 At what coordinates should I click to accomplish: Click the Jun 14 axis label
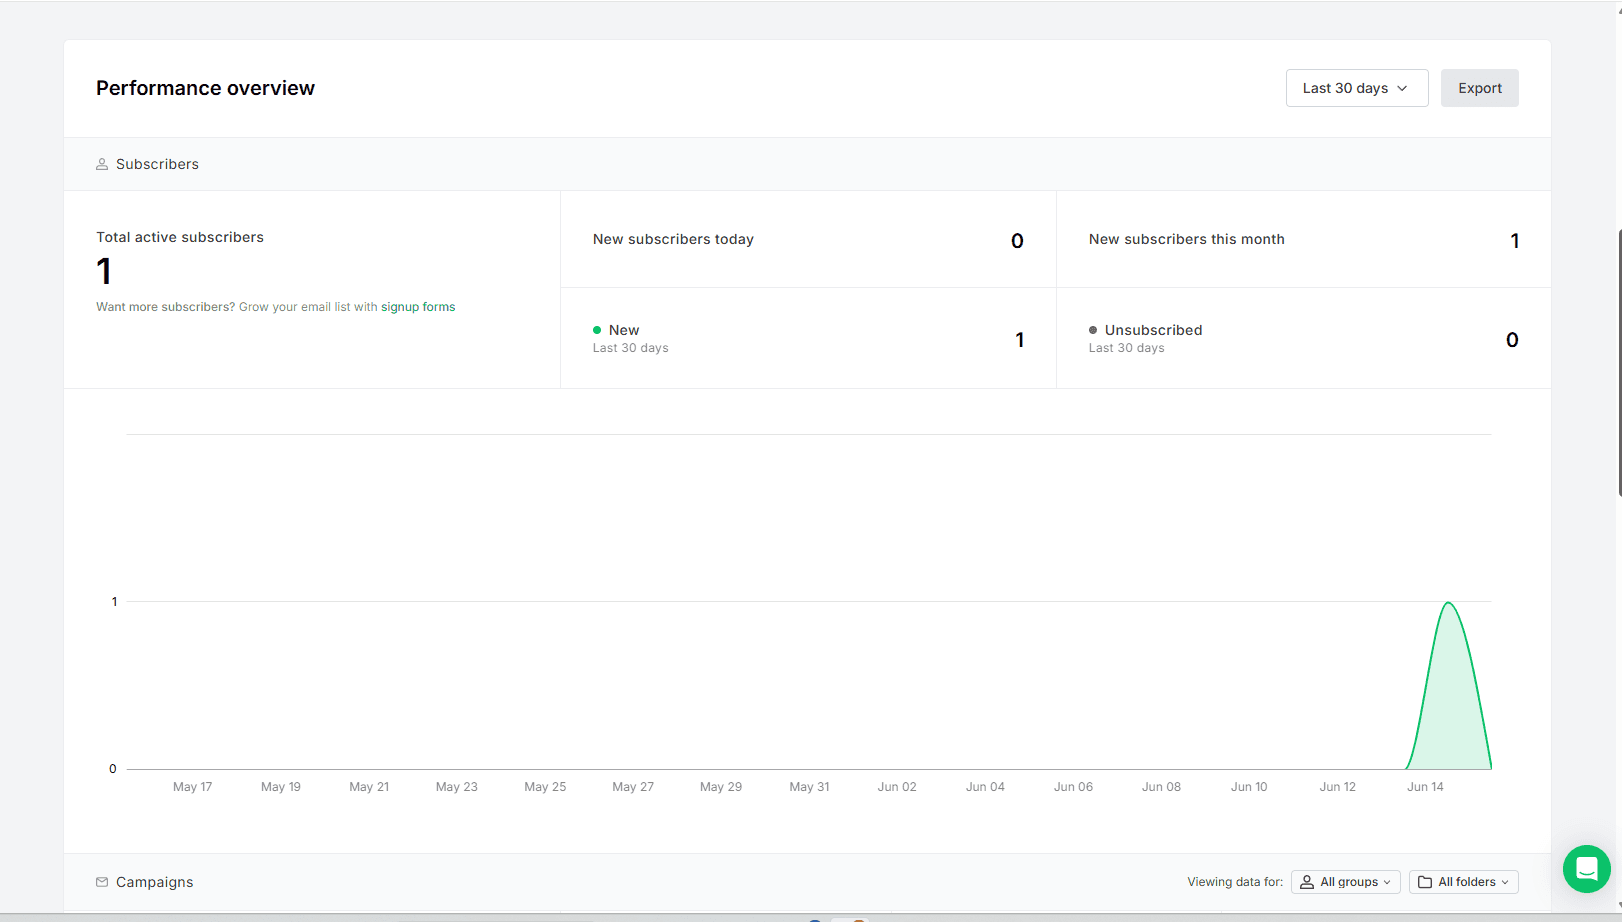click(1425, 787)
